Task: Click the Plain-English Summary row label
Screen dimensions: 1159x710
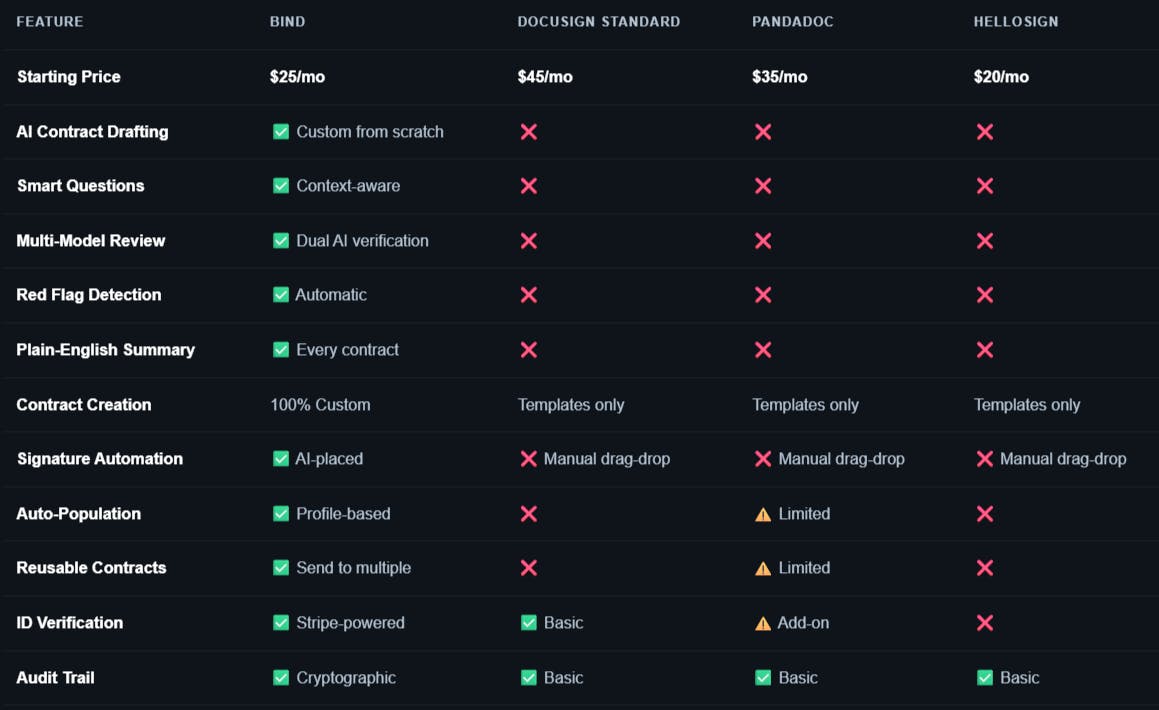Action: (106, 349)
